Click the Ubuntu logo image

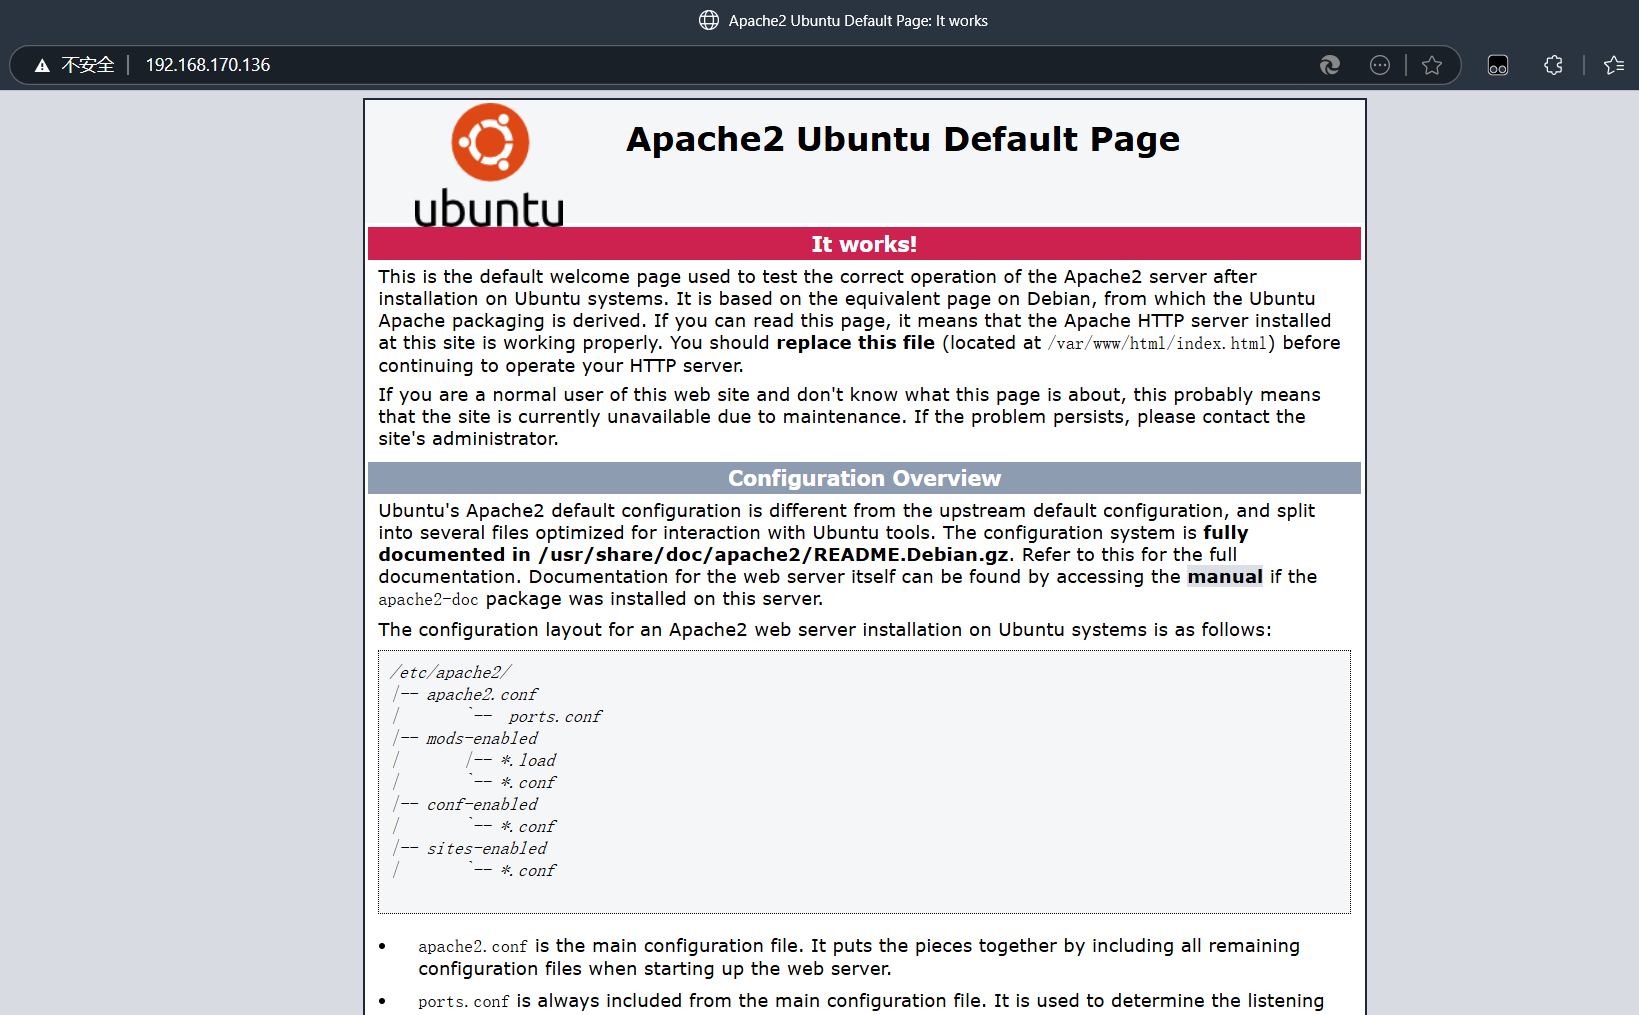point(489,165)
